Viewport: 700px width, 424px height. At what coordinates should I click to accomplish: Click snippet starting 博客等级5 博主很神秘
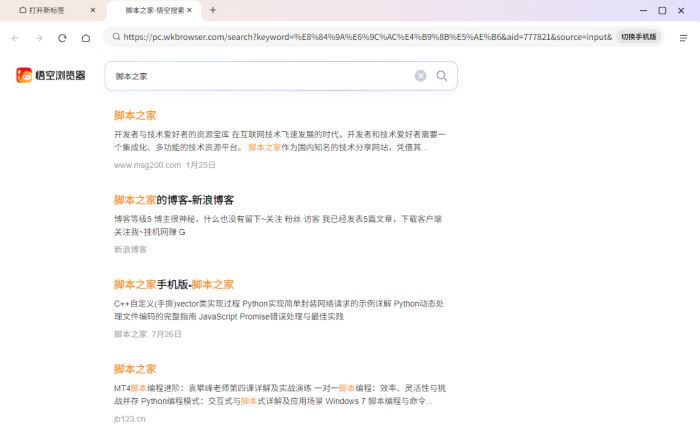click(x=278, y=225)
